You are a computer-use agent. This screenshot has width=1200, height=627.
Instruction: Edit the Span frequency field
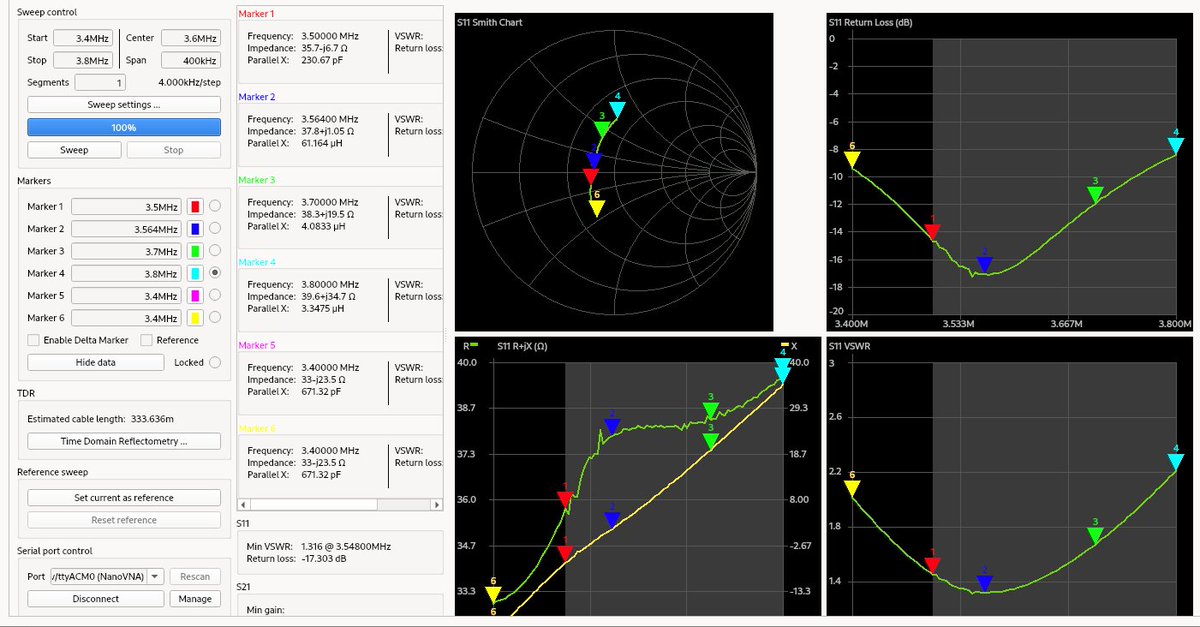[x=190, y=60]
